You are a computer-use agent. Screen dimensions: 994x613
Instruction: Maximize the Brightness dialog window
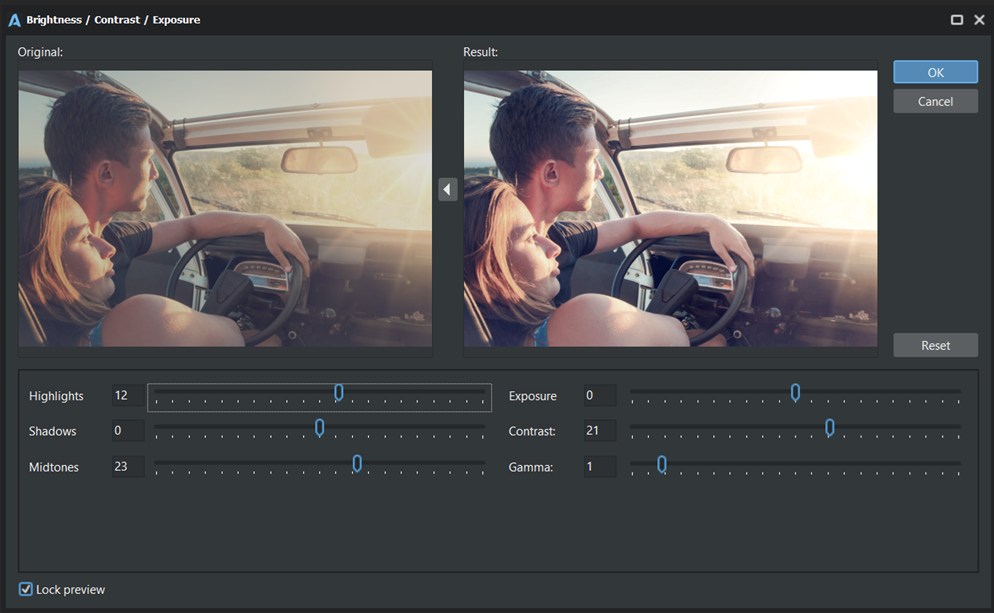pos(957,20)
